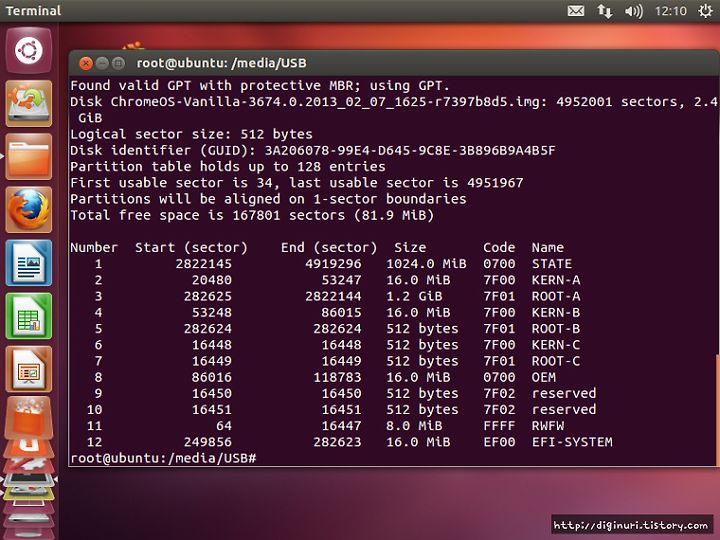Select the partition name 'ROOT-B'
This screenshot has height=540, width=720.
click(556, 329)
